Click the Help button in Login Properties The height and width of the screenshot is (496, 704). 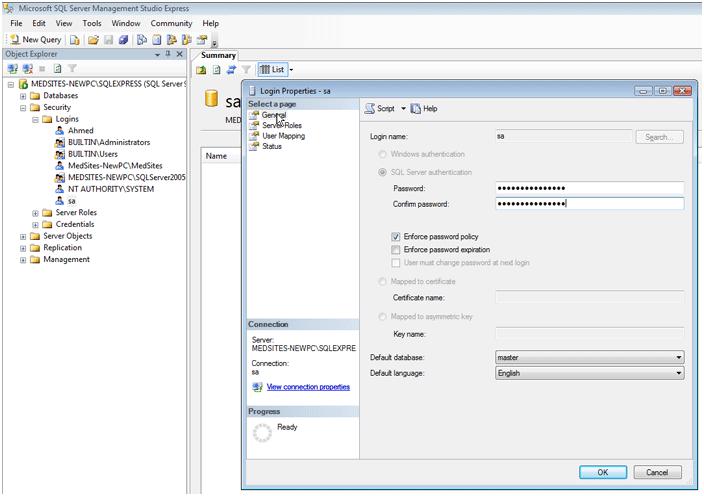point(424,109)
